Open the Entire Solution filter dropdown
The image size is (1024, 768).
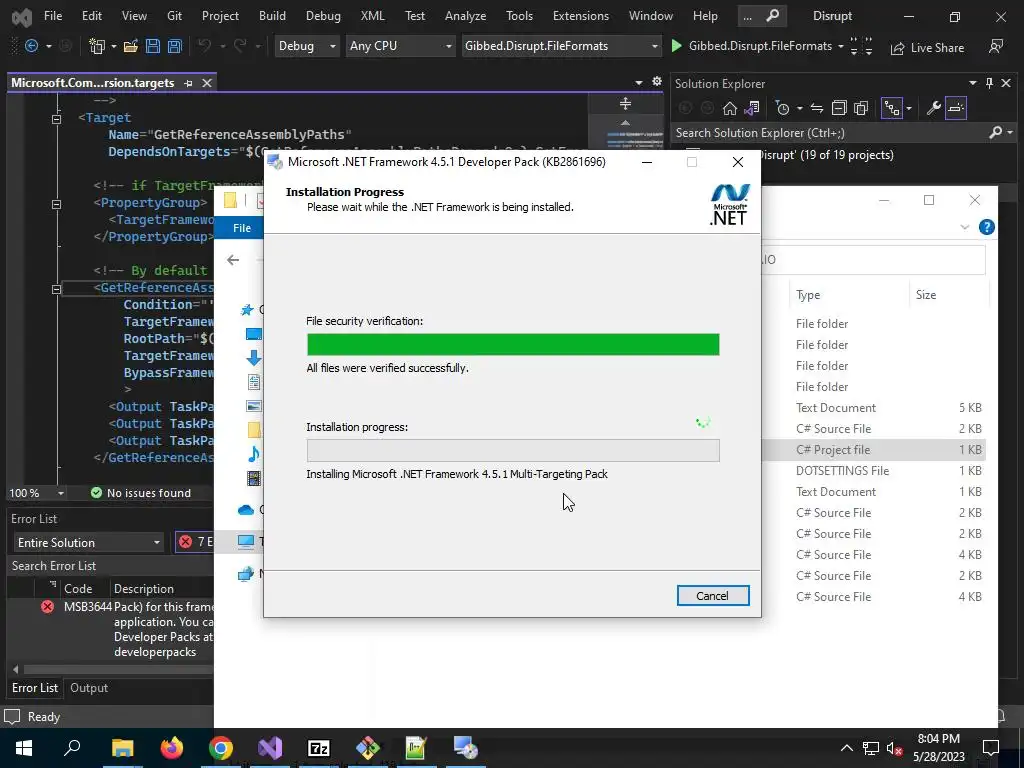click(x=88, y=543)
